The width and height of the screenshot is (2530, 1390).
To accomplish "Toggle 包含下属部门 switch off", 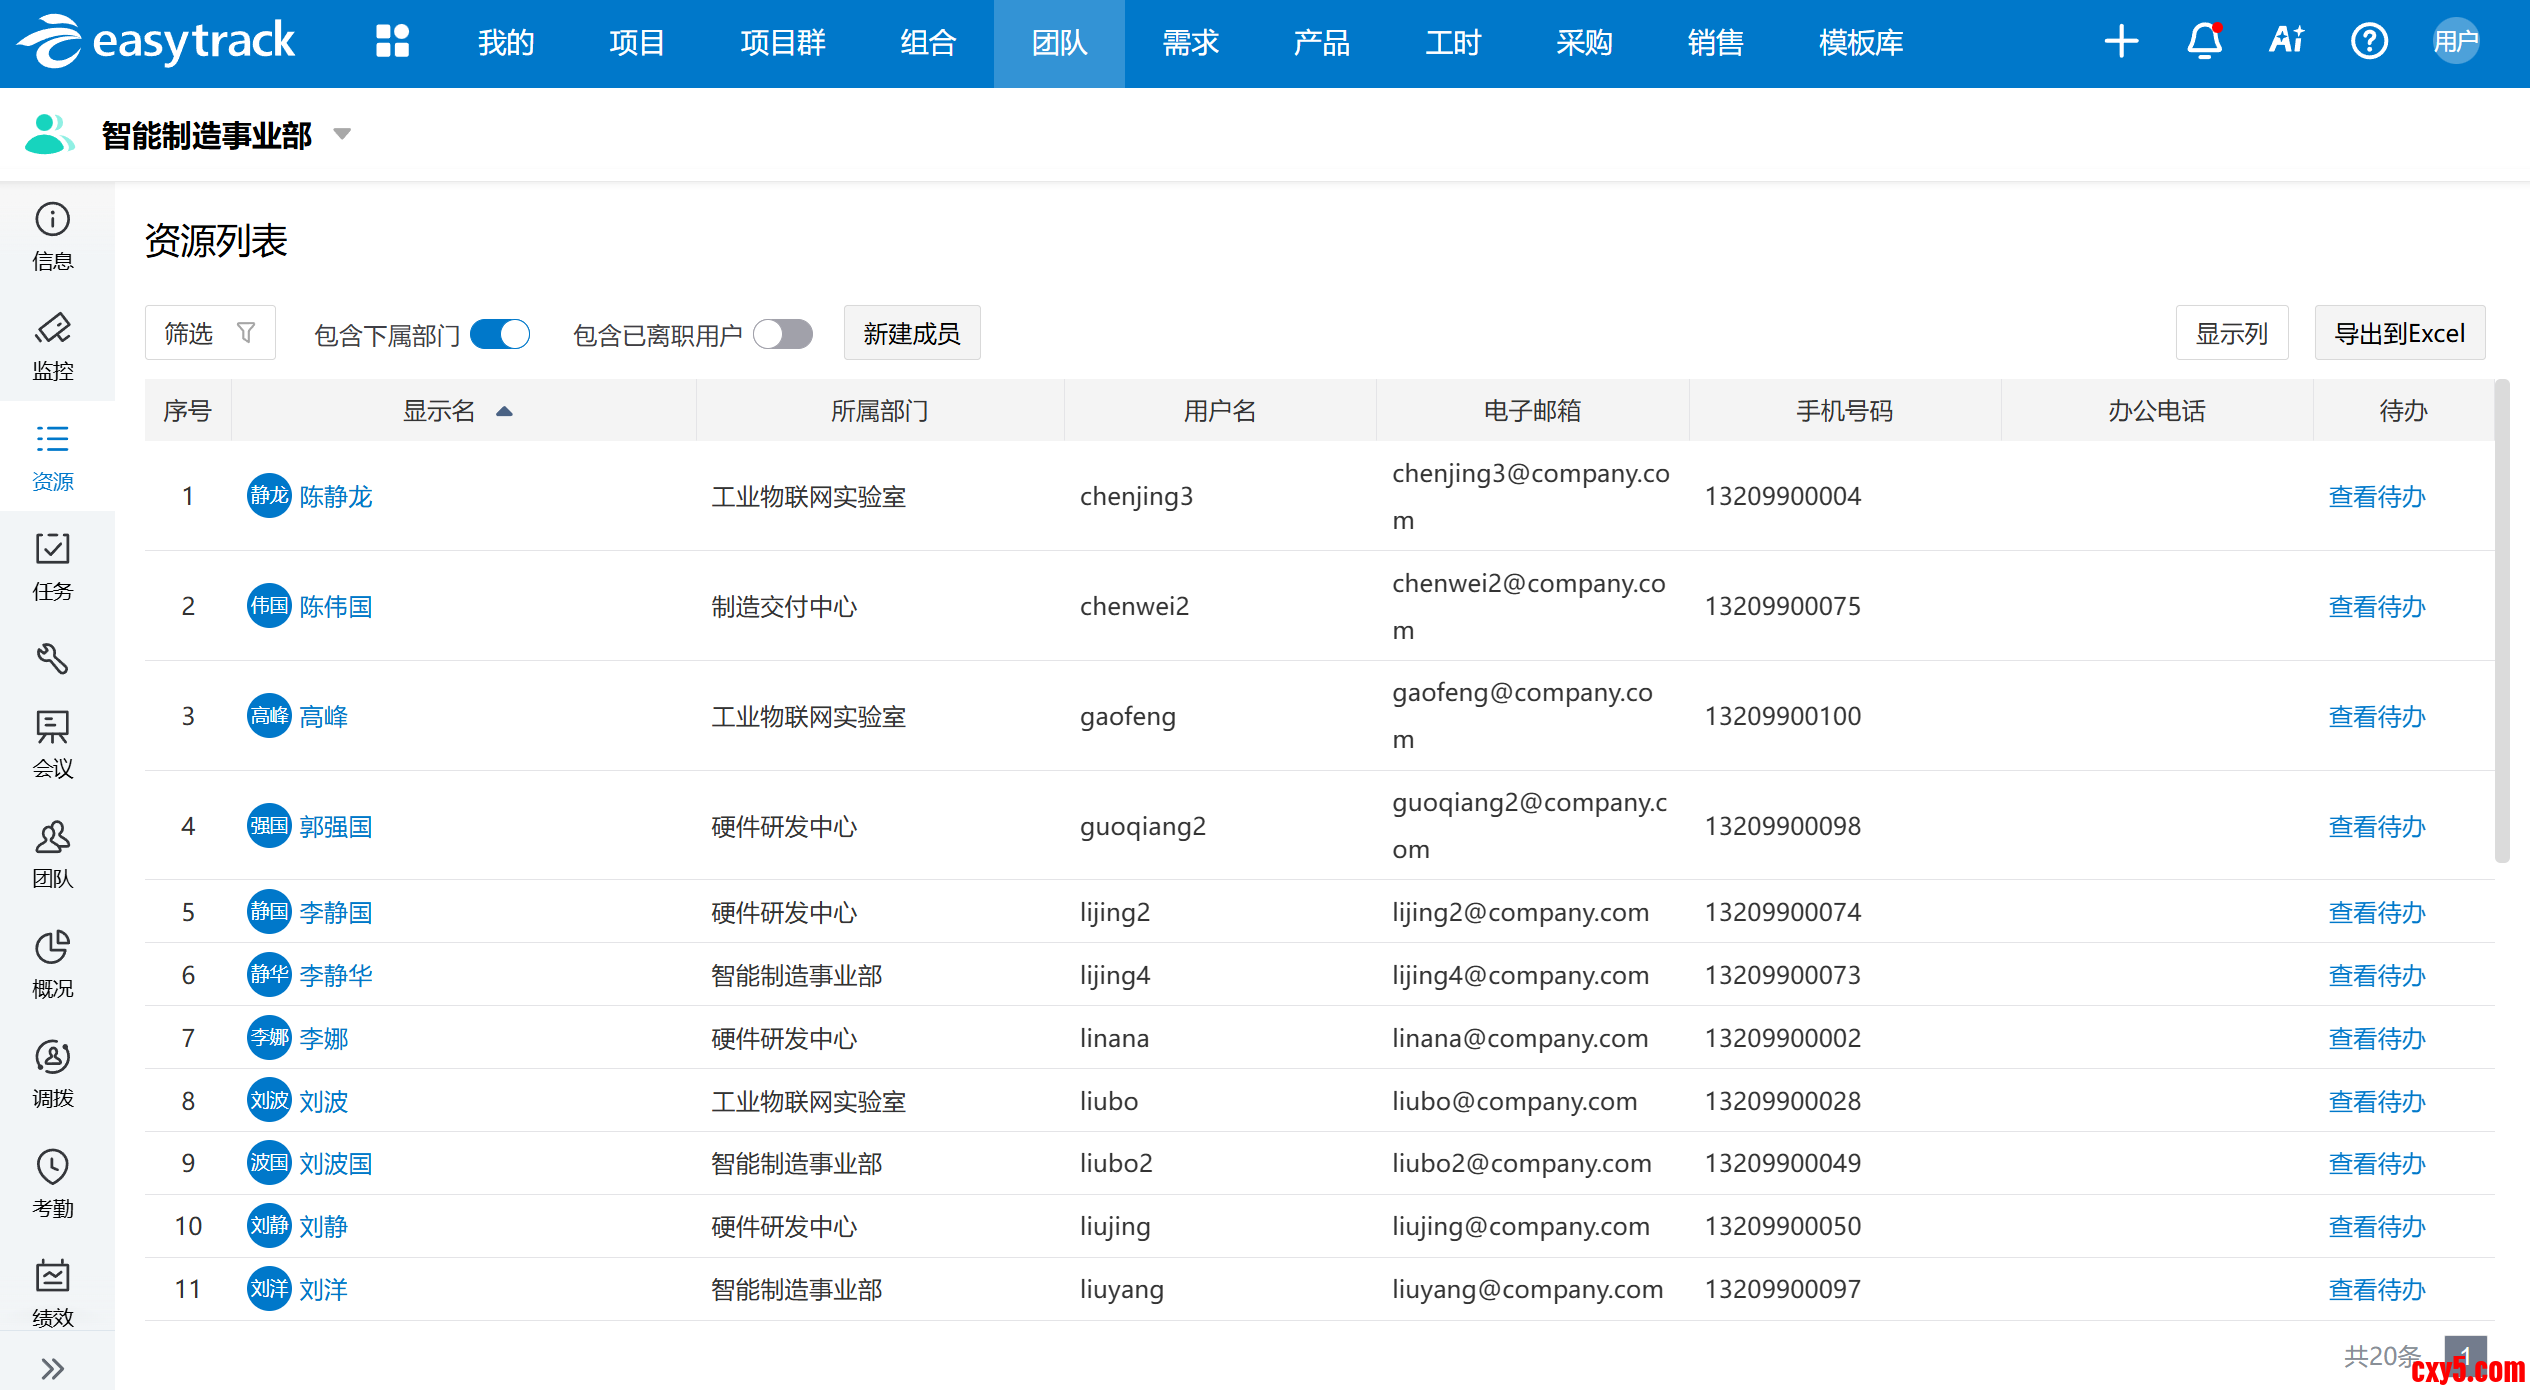I will 500,334.
